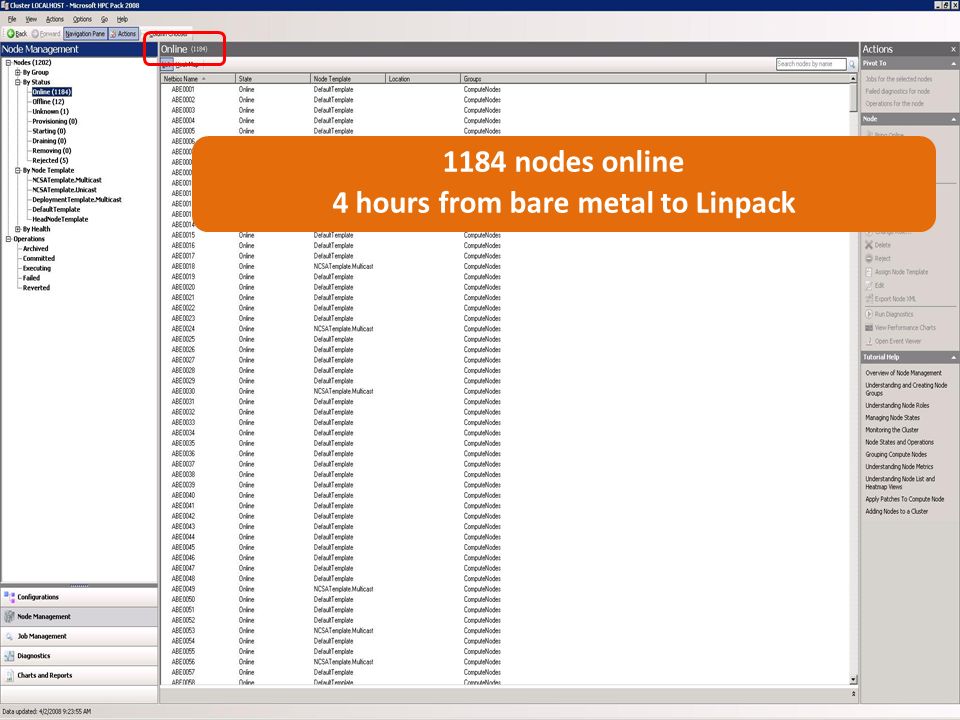
Task: Sort by Netbios Name column header
Action: [198, 79]
